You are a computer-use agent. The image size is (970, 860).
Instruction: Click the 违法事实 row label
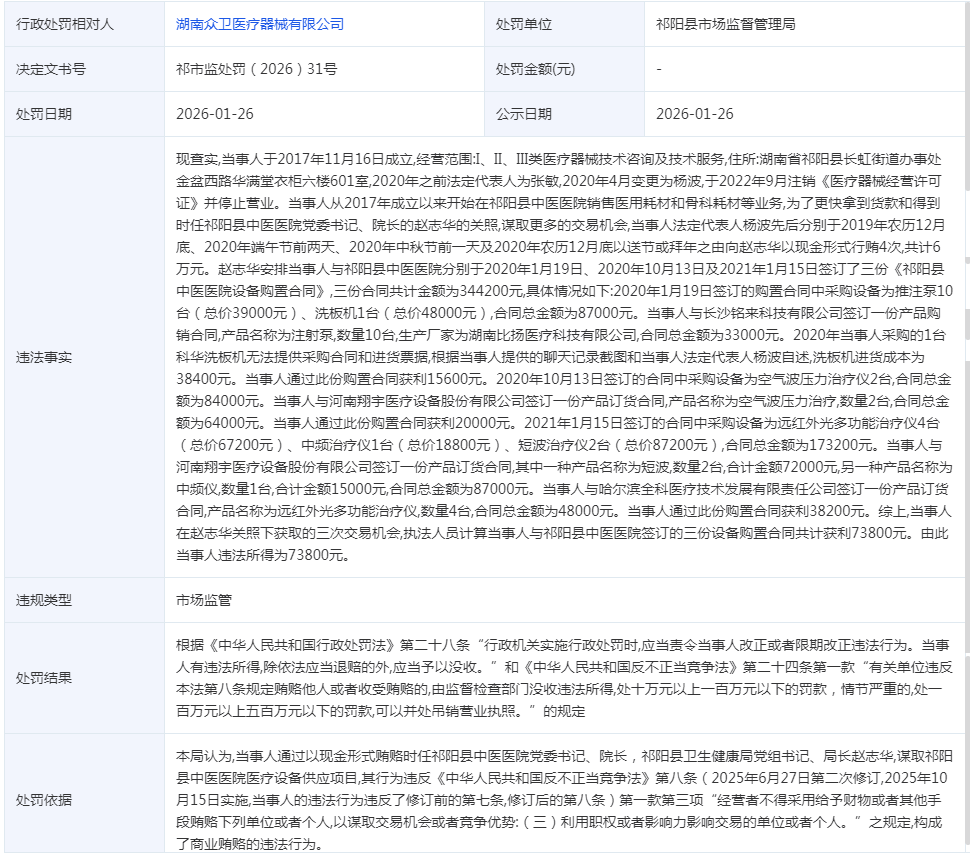click(x=44, y=357)
